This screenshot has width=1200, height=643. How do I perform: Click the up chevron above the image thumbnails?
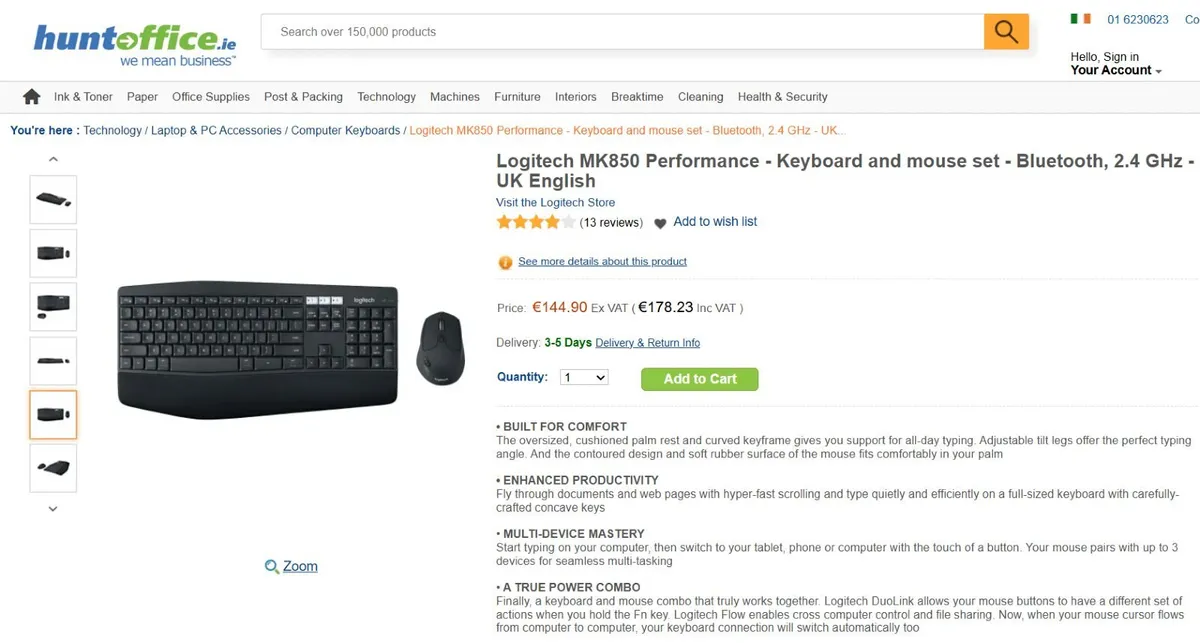pos(53,158)
